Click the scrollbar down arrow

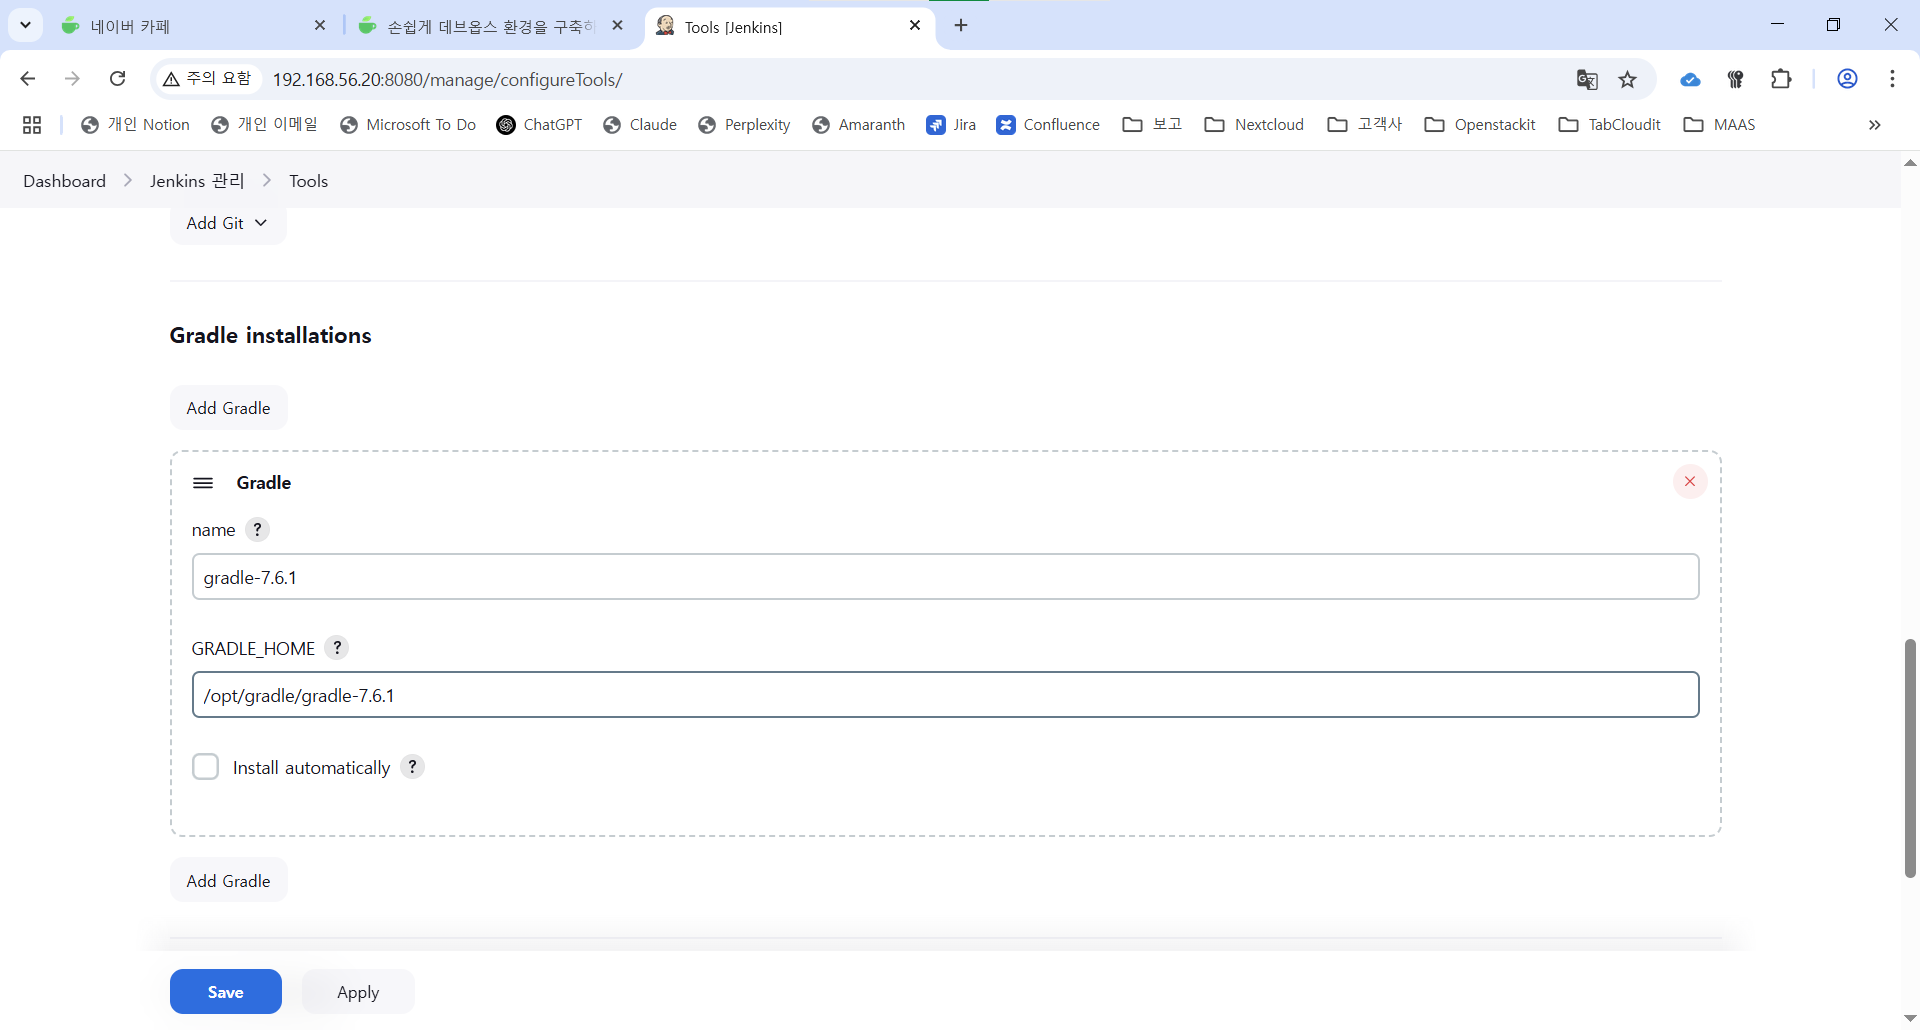pyautogui.click(x=1910, y=1019)
